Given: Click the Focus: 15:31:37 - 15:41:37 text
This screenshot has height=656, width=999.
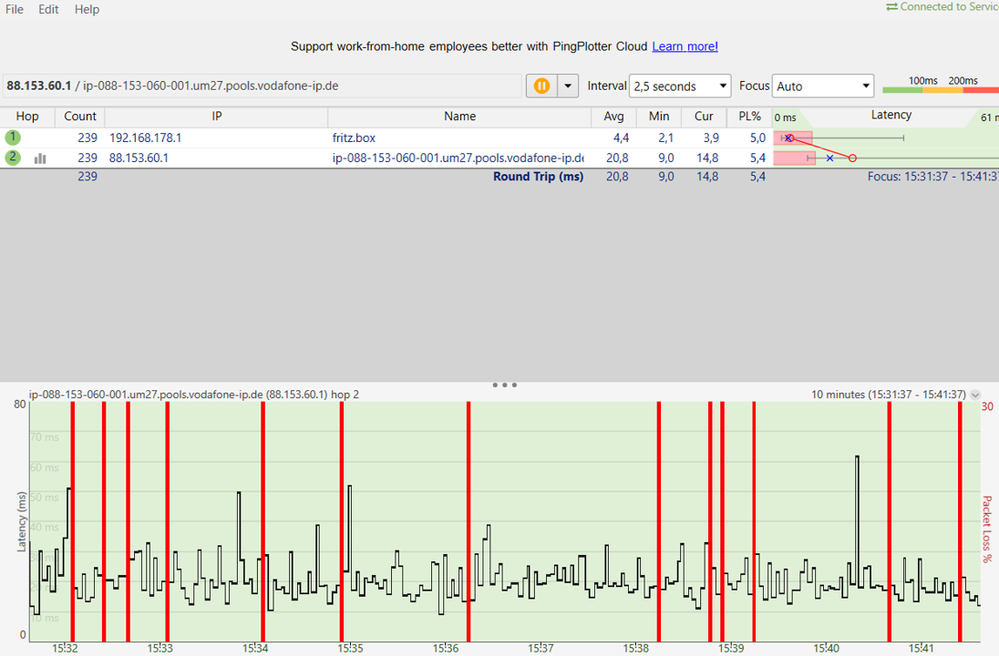Looking at the screenshot, I should point(933,176).
